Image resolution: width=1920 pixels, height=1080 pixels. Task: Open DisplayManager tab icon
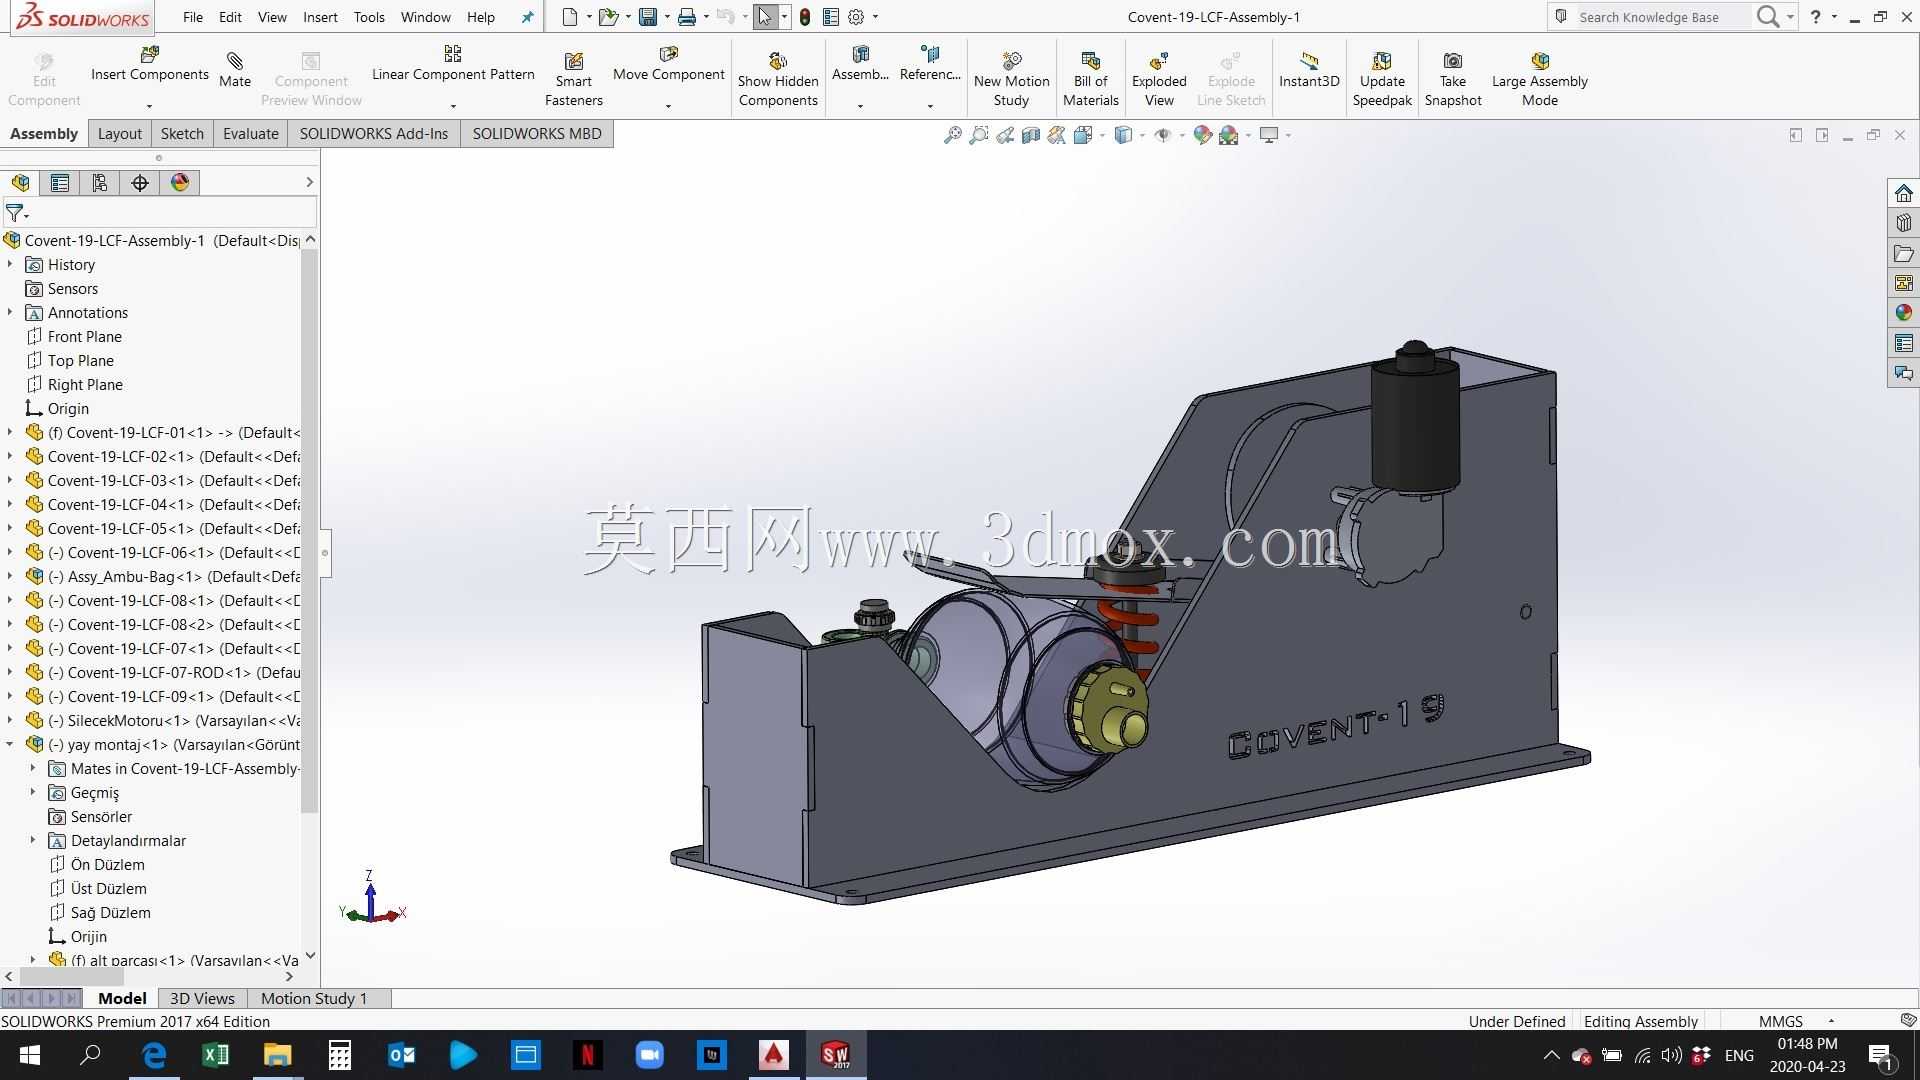coord(180,182)
